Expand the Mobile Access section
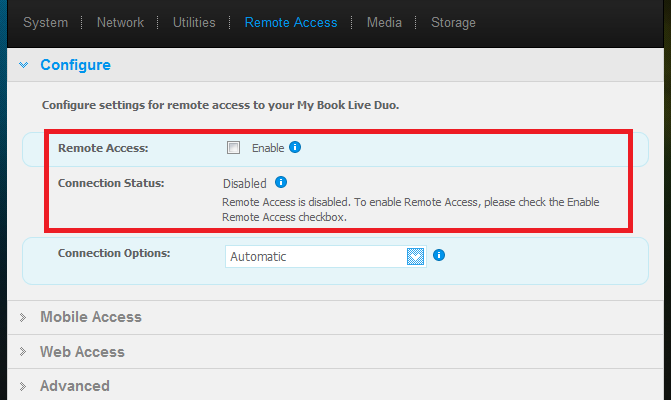This screenshot has width=671, height=400. pos(90,317)
